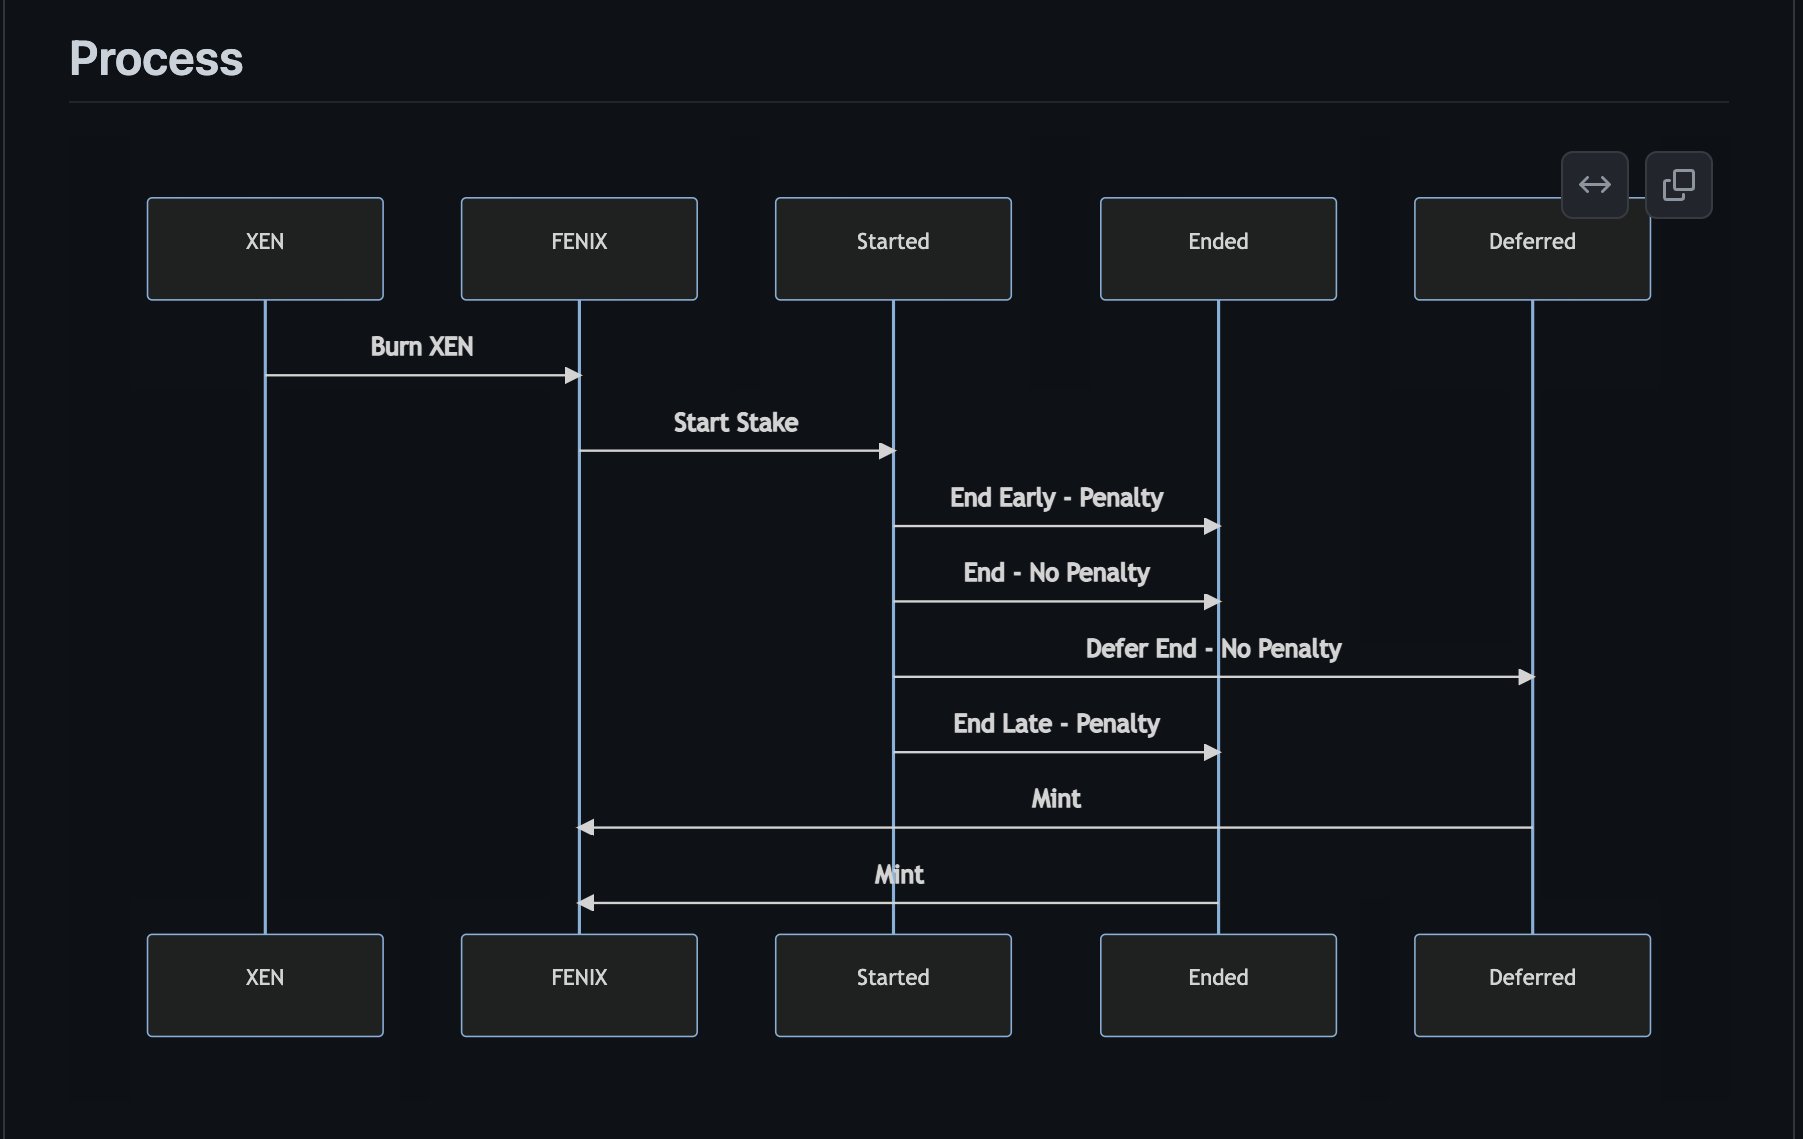Click the horizontal resize arrows icon
This screenshot has height=1139, width=1803.
[1594, 184]
